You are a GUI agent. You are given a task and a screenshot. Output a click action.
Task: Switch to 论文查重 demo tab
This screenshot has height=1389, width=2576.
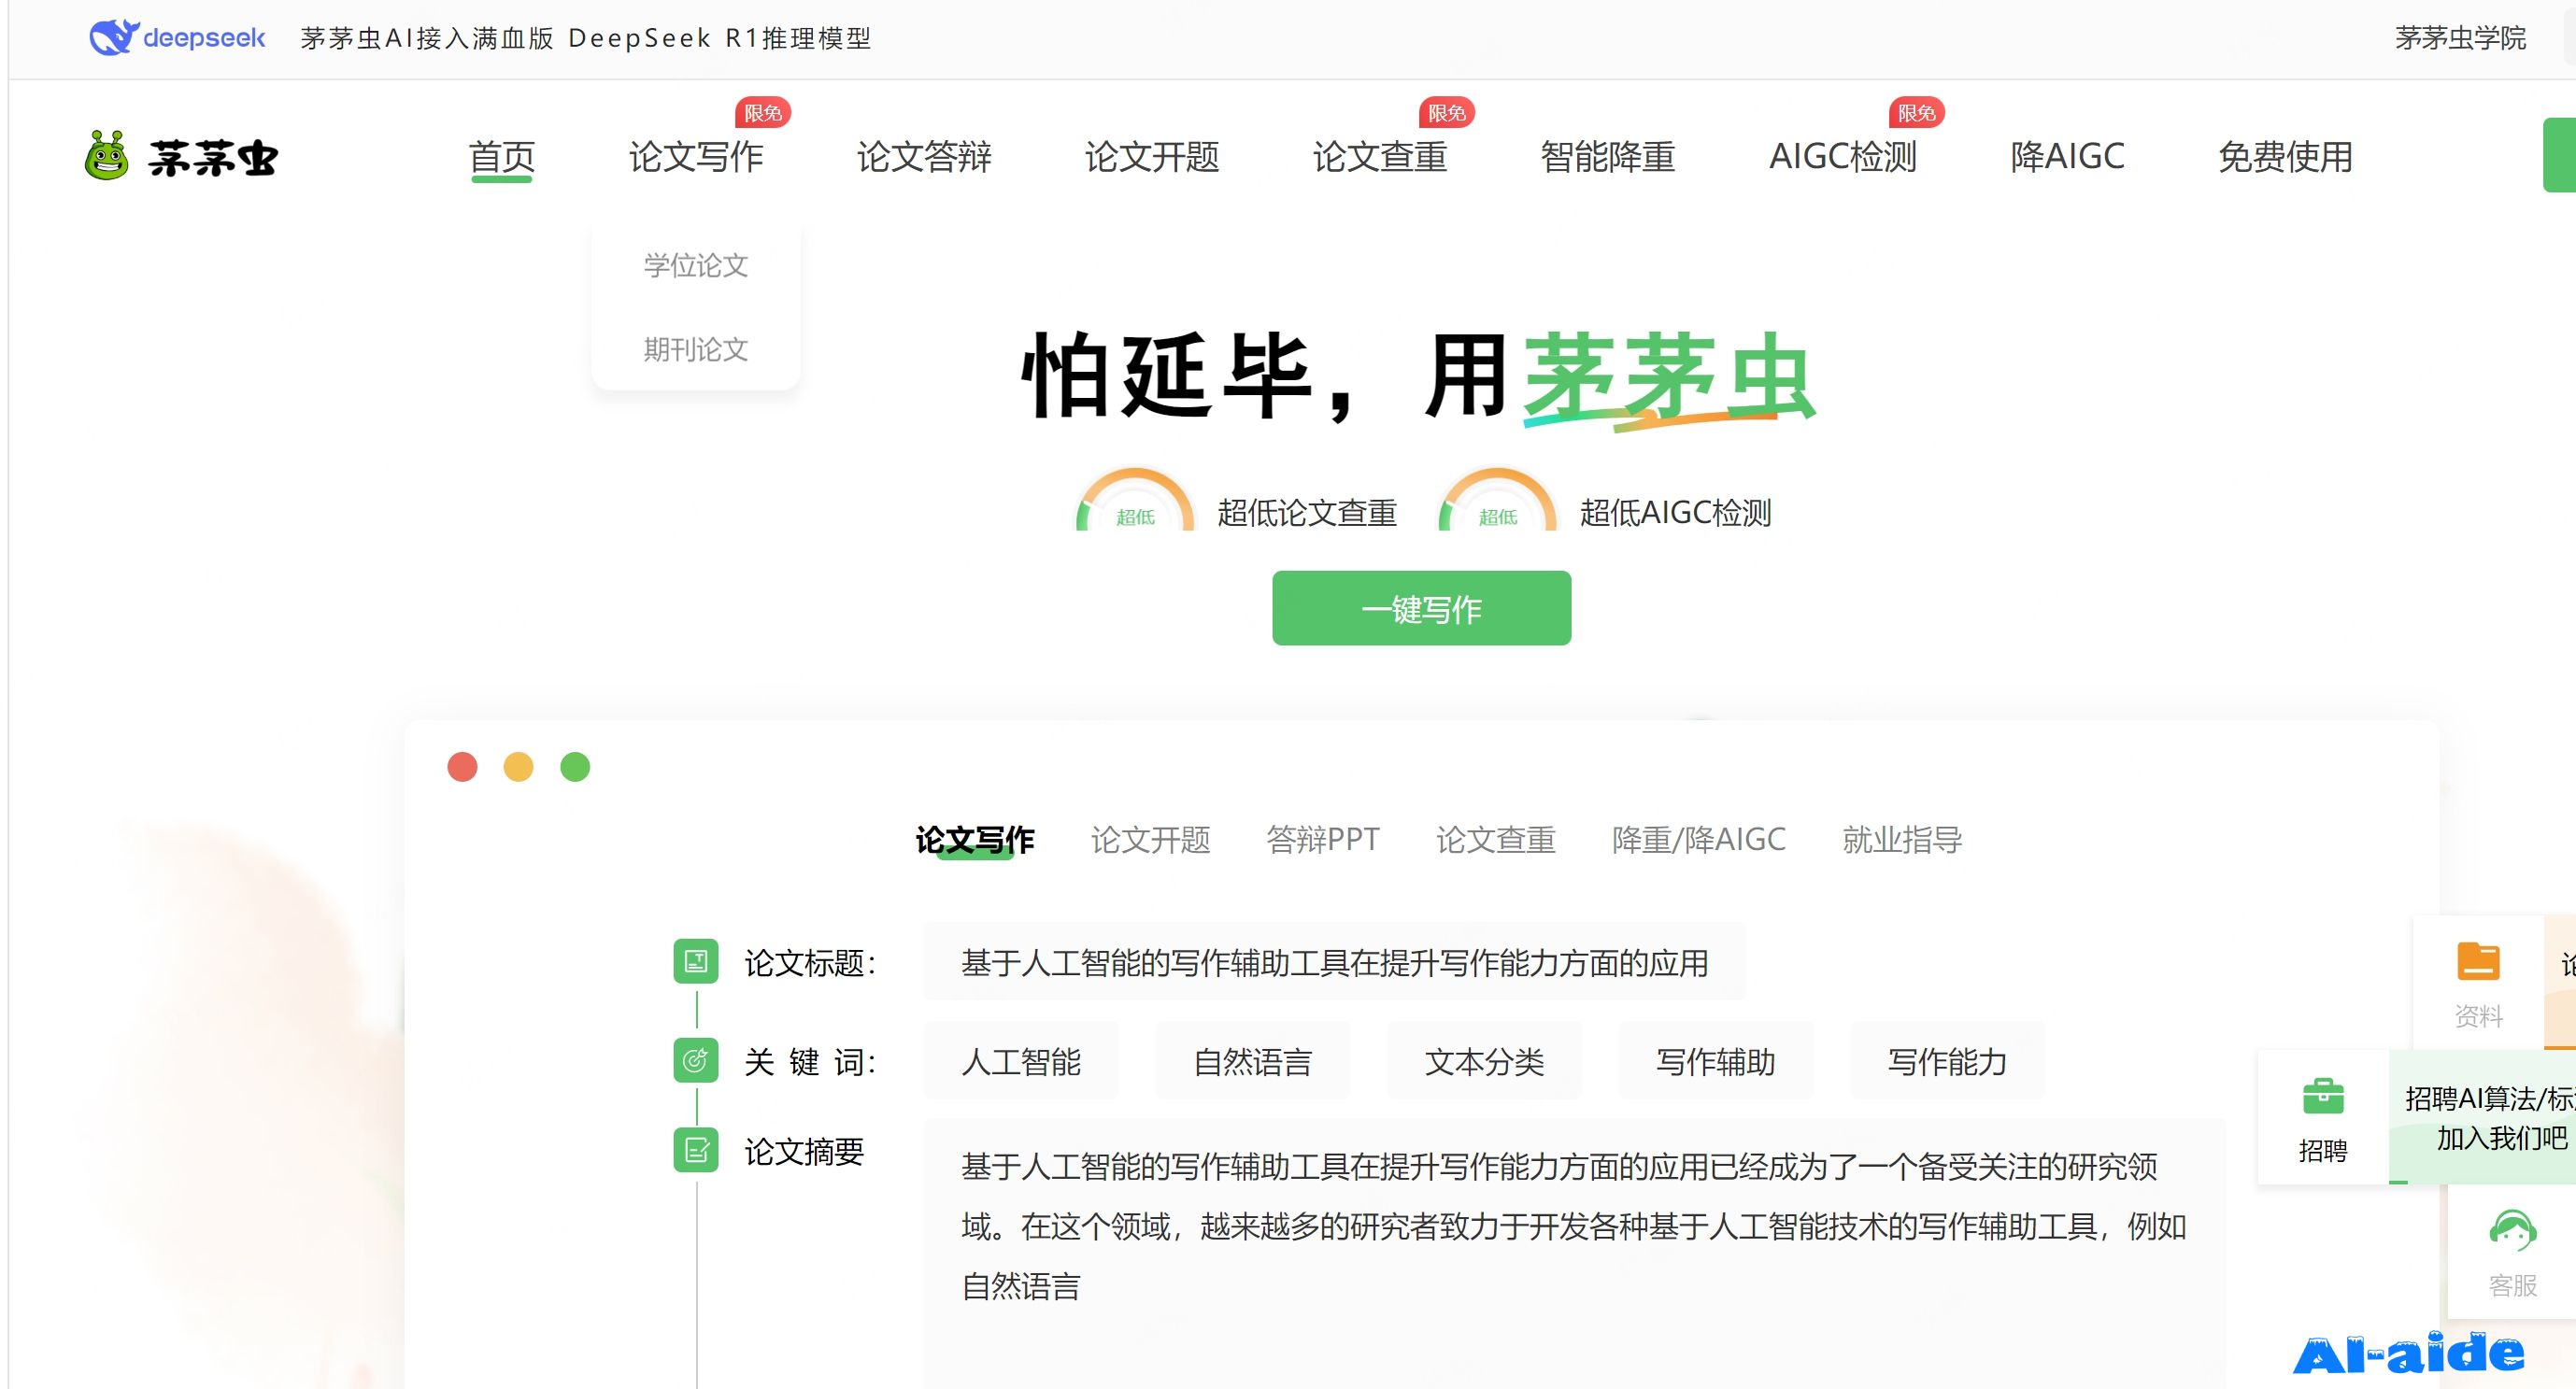[1495, 839]
